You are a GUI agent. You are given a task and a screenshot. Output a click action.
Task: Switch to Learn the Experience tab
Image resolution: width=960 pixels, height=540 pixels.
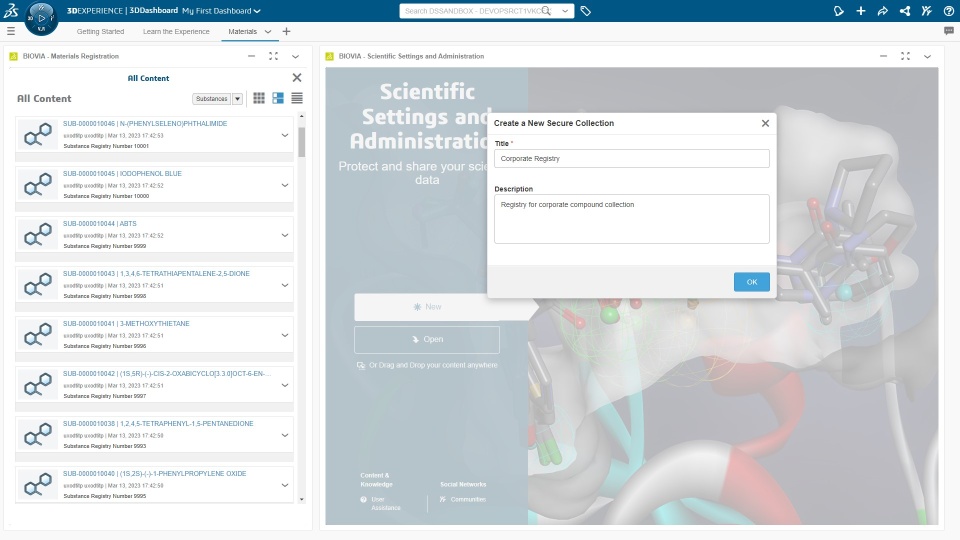click(x=176, y=31)
